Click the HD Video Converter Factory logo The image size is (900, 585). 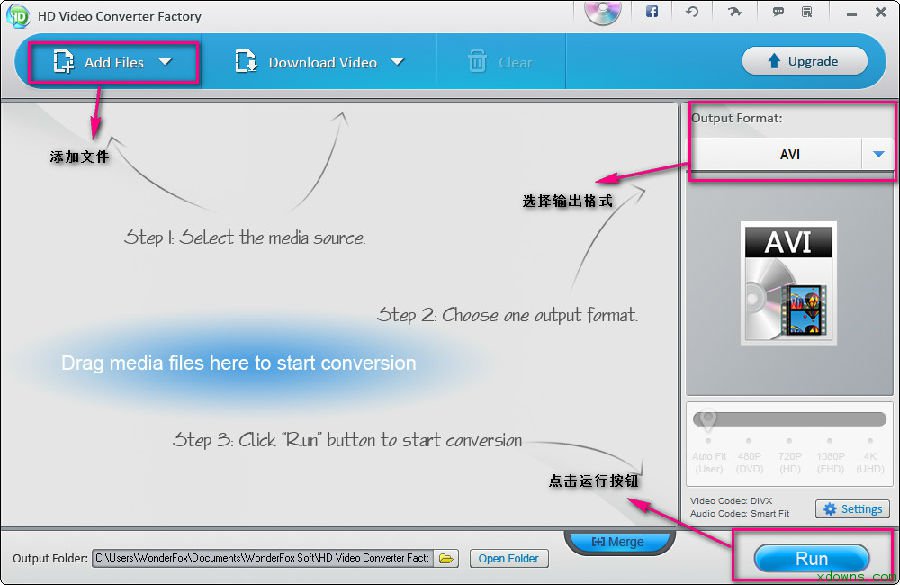click(18, 16)
